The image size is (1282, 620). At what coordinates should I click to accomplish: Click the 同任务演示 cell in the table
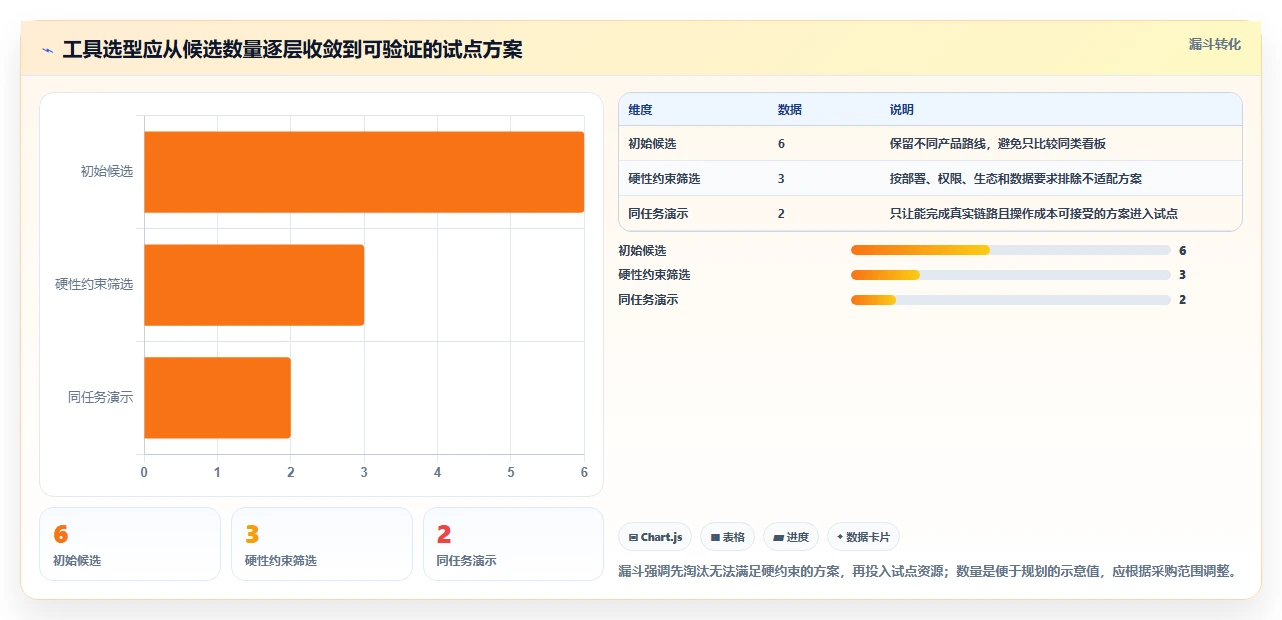click(658, 214)
